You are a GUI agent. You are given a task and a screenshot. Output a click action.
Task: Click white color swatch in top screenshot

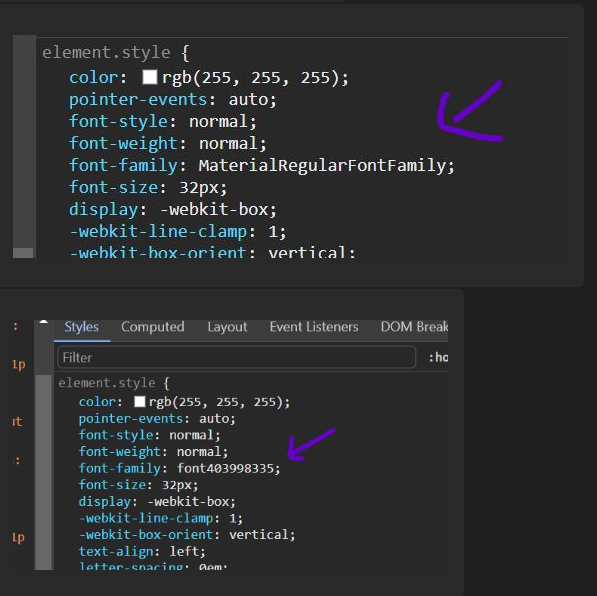click(x=150, y=77)
